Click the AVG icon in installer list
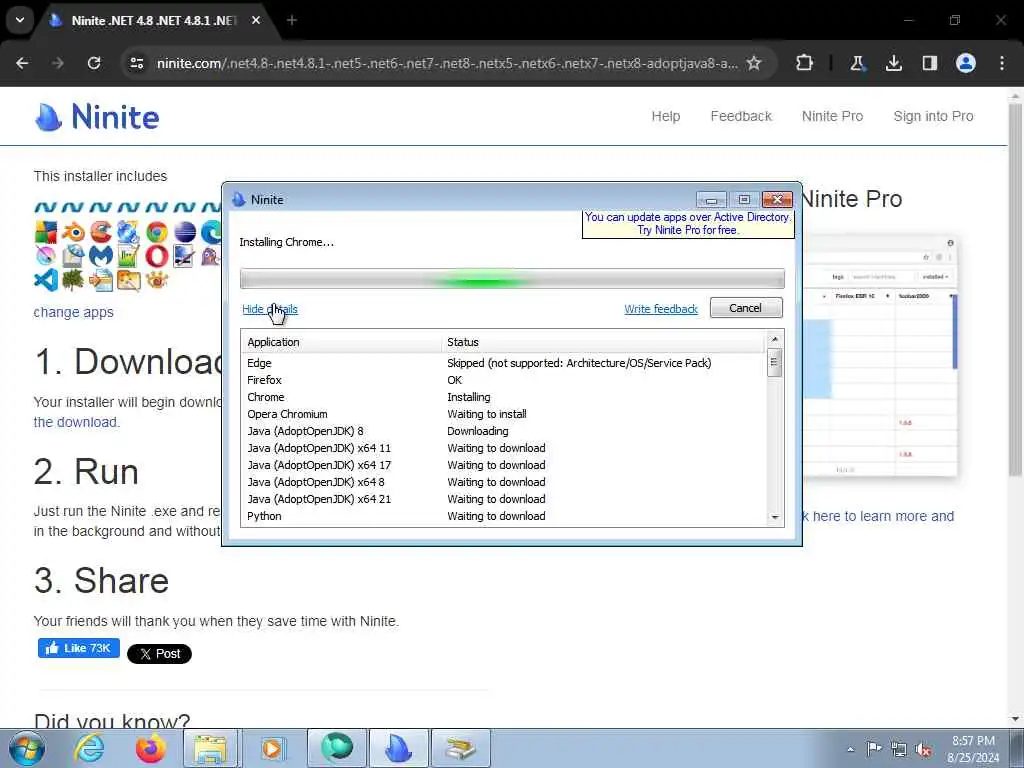The height and width of the screenshot is (768, 1024). coord(46,232)
